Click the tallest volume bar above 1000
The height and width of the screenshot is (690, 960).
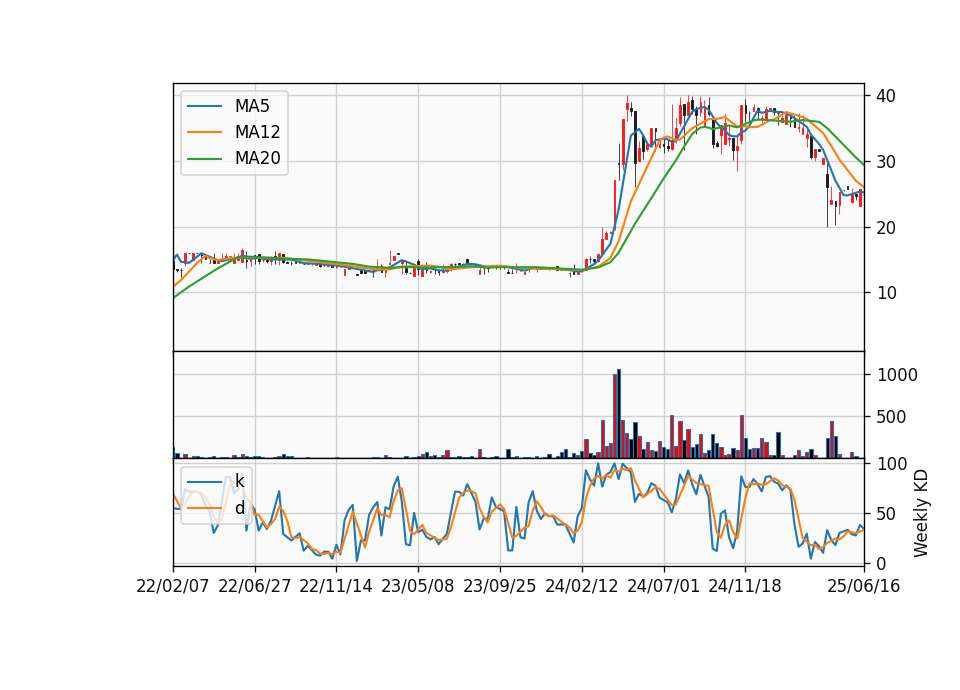point(619,414)
